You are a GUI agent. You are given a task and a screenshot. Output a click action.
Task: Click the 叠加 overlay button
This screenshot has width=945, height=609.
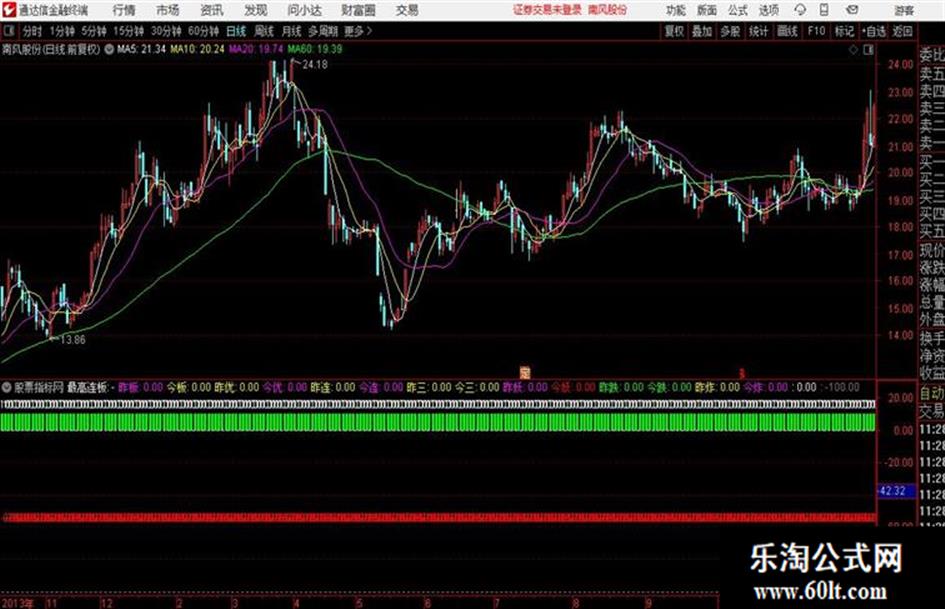[x=702, y=31]
